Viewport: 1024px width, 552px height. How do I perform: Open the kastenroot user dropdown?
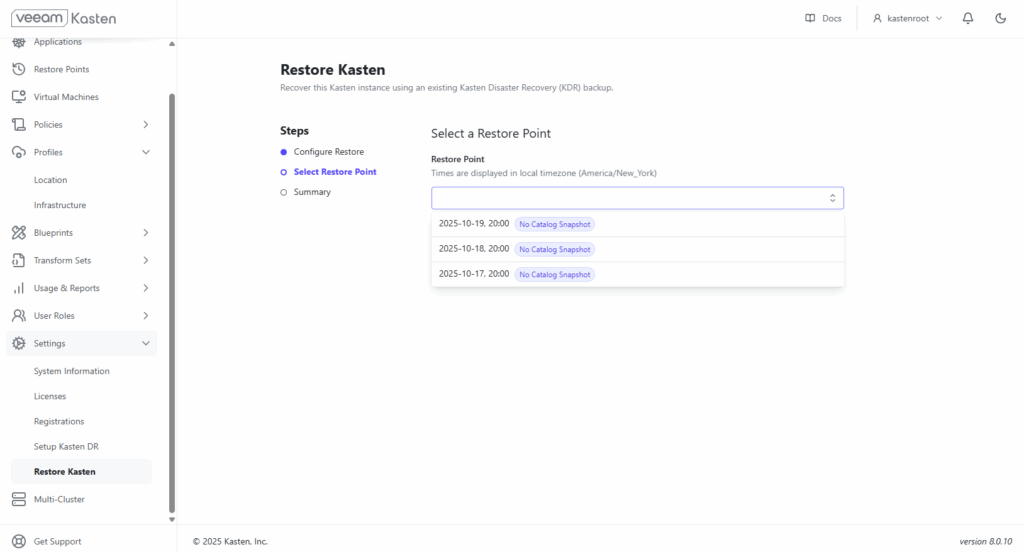coord(908,18)
